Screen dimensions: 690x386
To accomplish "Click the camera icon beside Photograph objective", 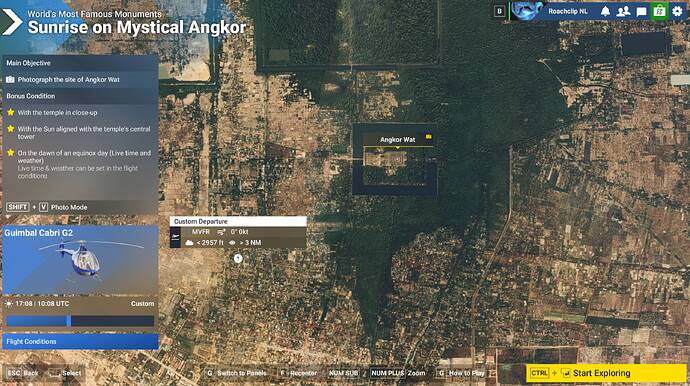I will 10,80.
